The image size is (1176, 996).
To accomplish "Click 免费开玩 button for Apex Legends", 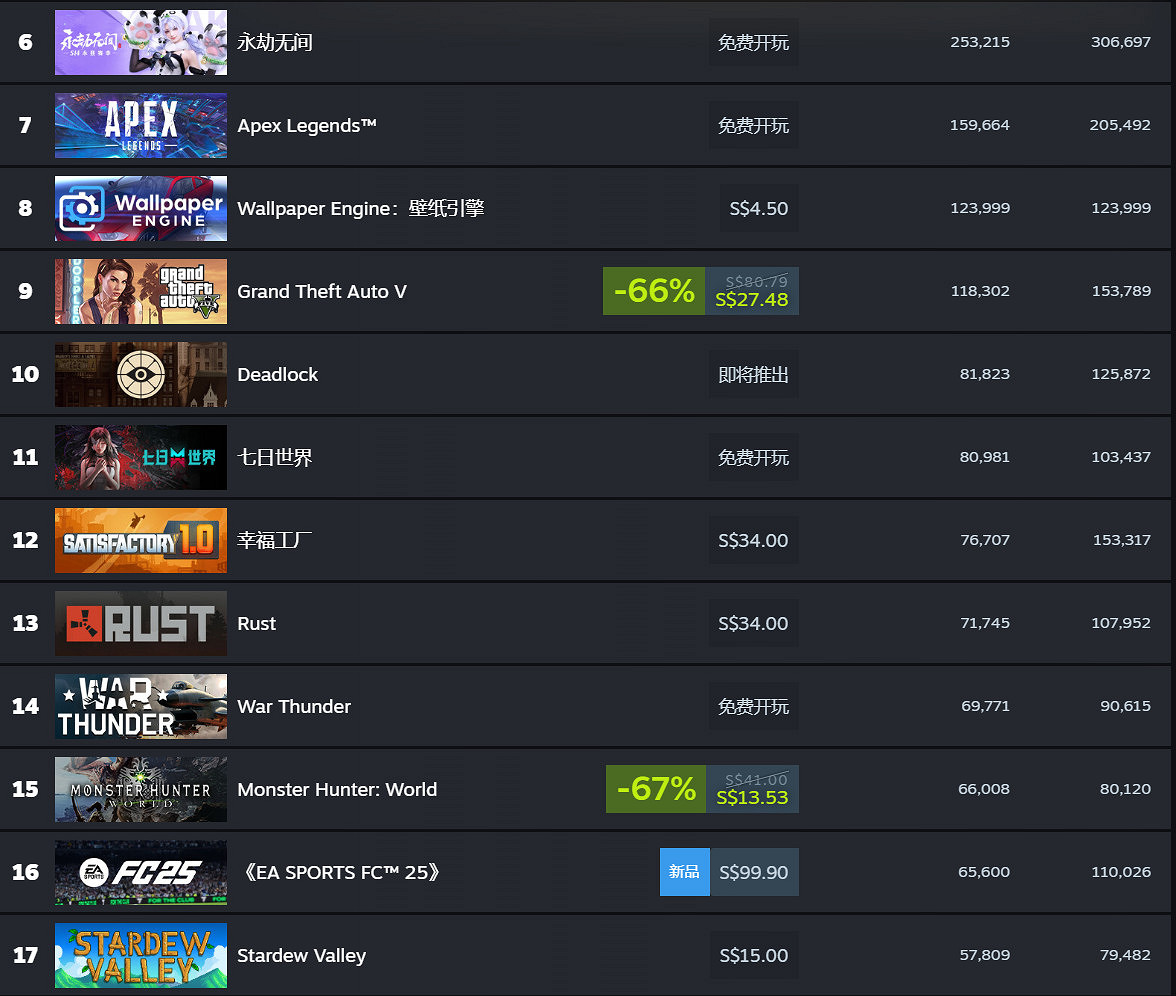I will tap(753, 125).
